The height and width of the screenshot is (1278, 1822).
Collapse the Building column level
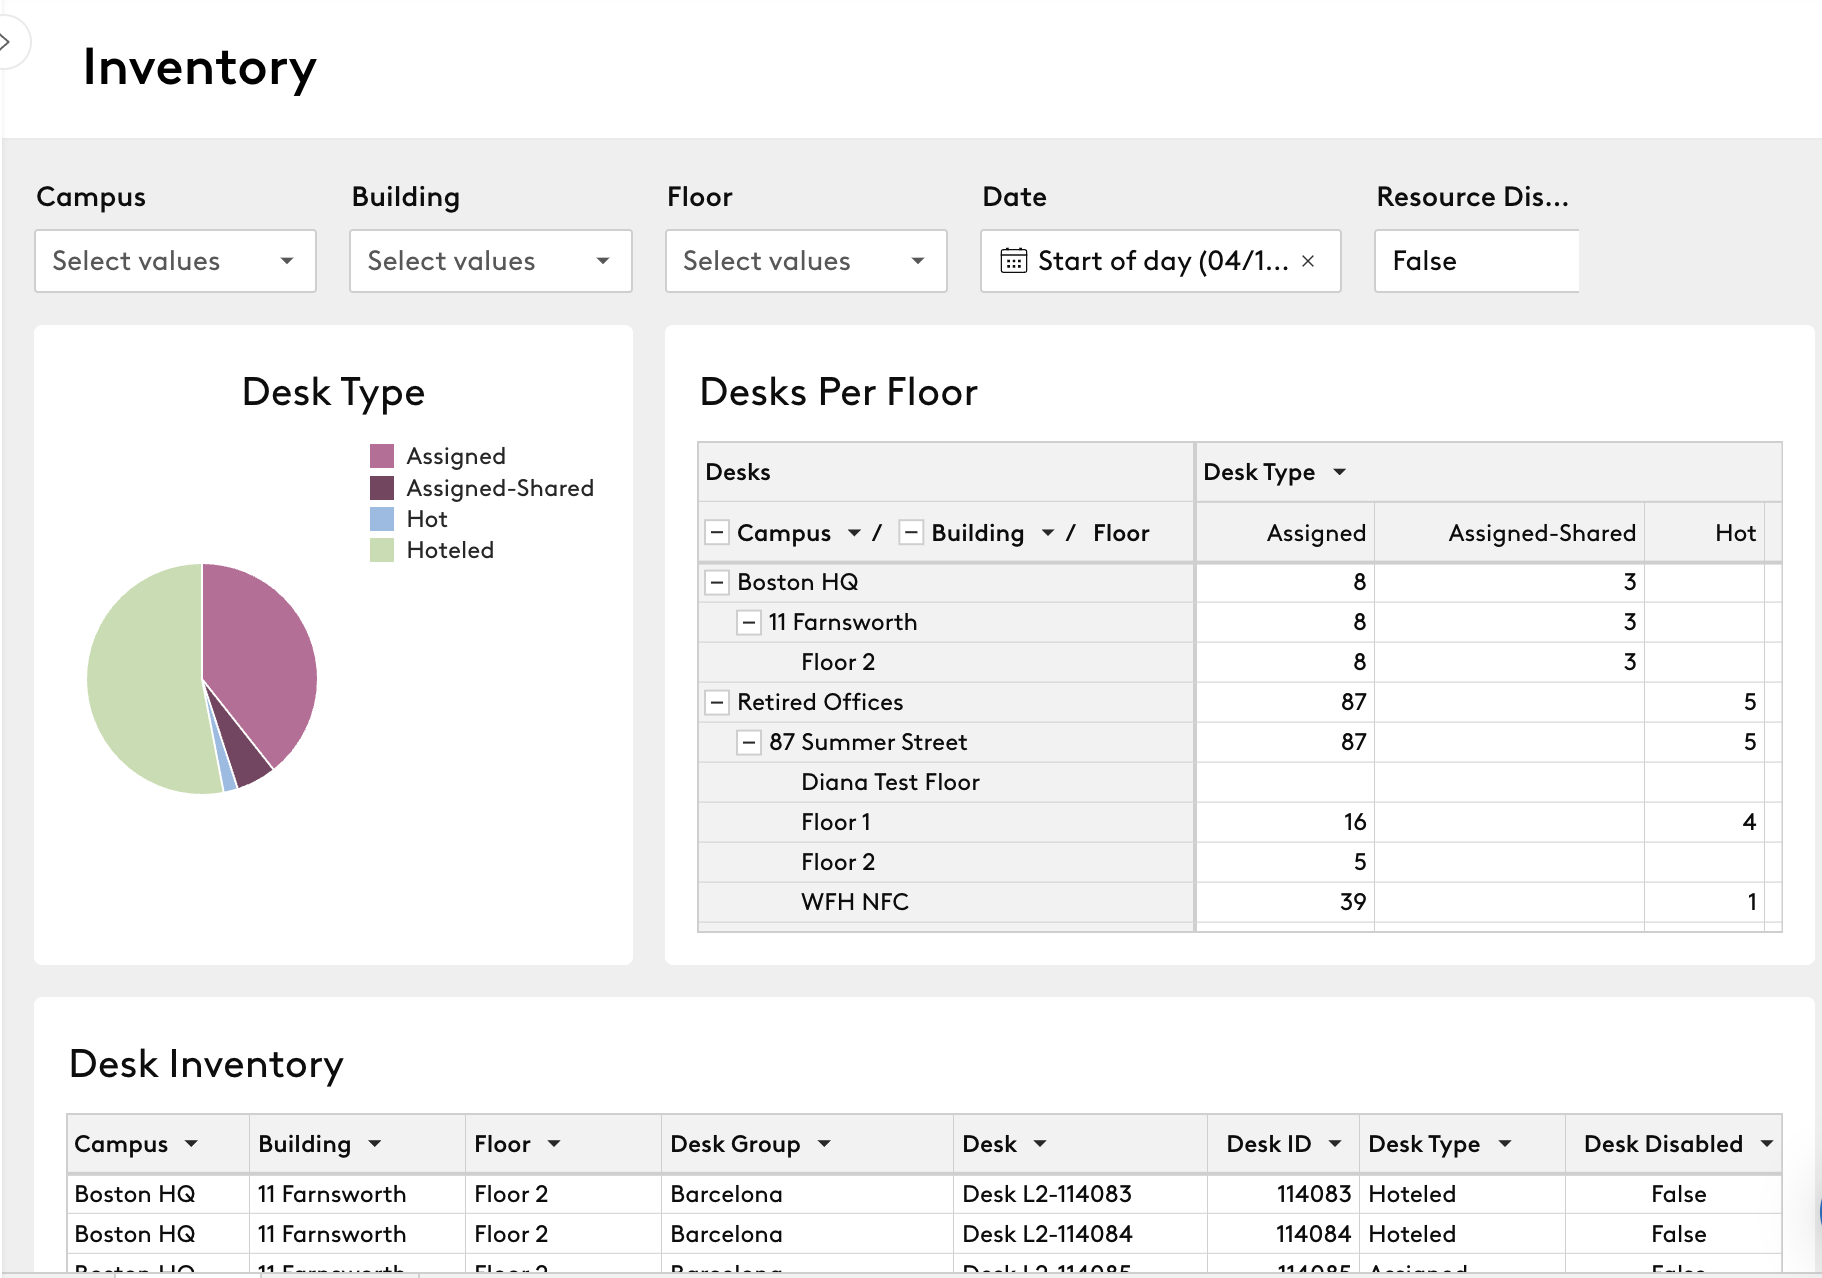click(910, 533)
